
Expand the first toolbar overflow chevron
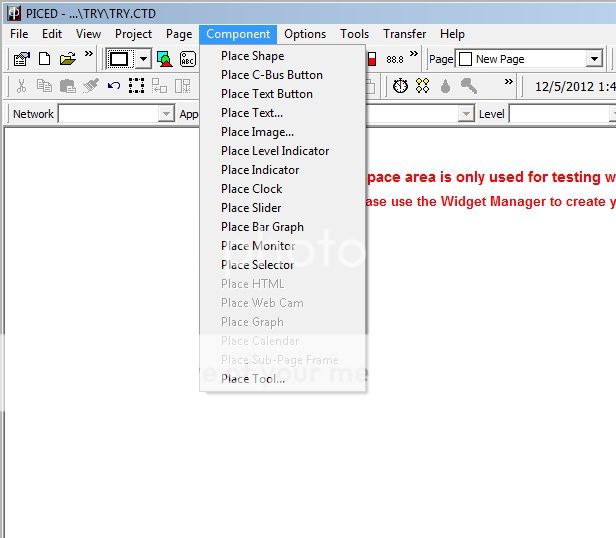[89, 55]
